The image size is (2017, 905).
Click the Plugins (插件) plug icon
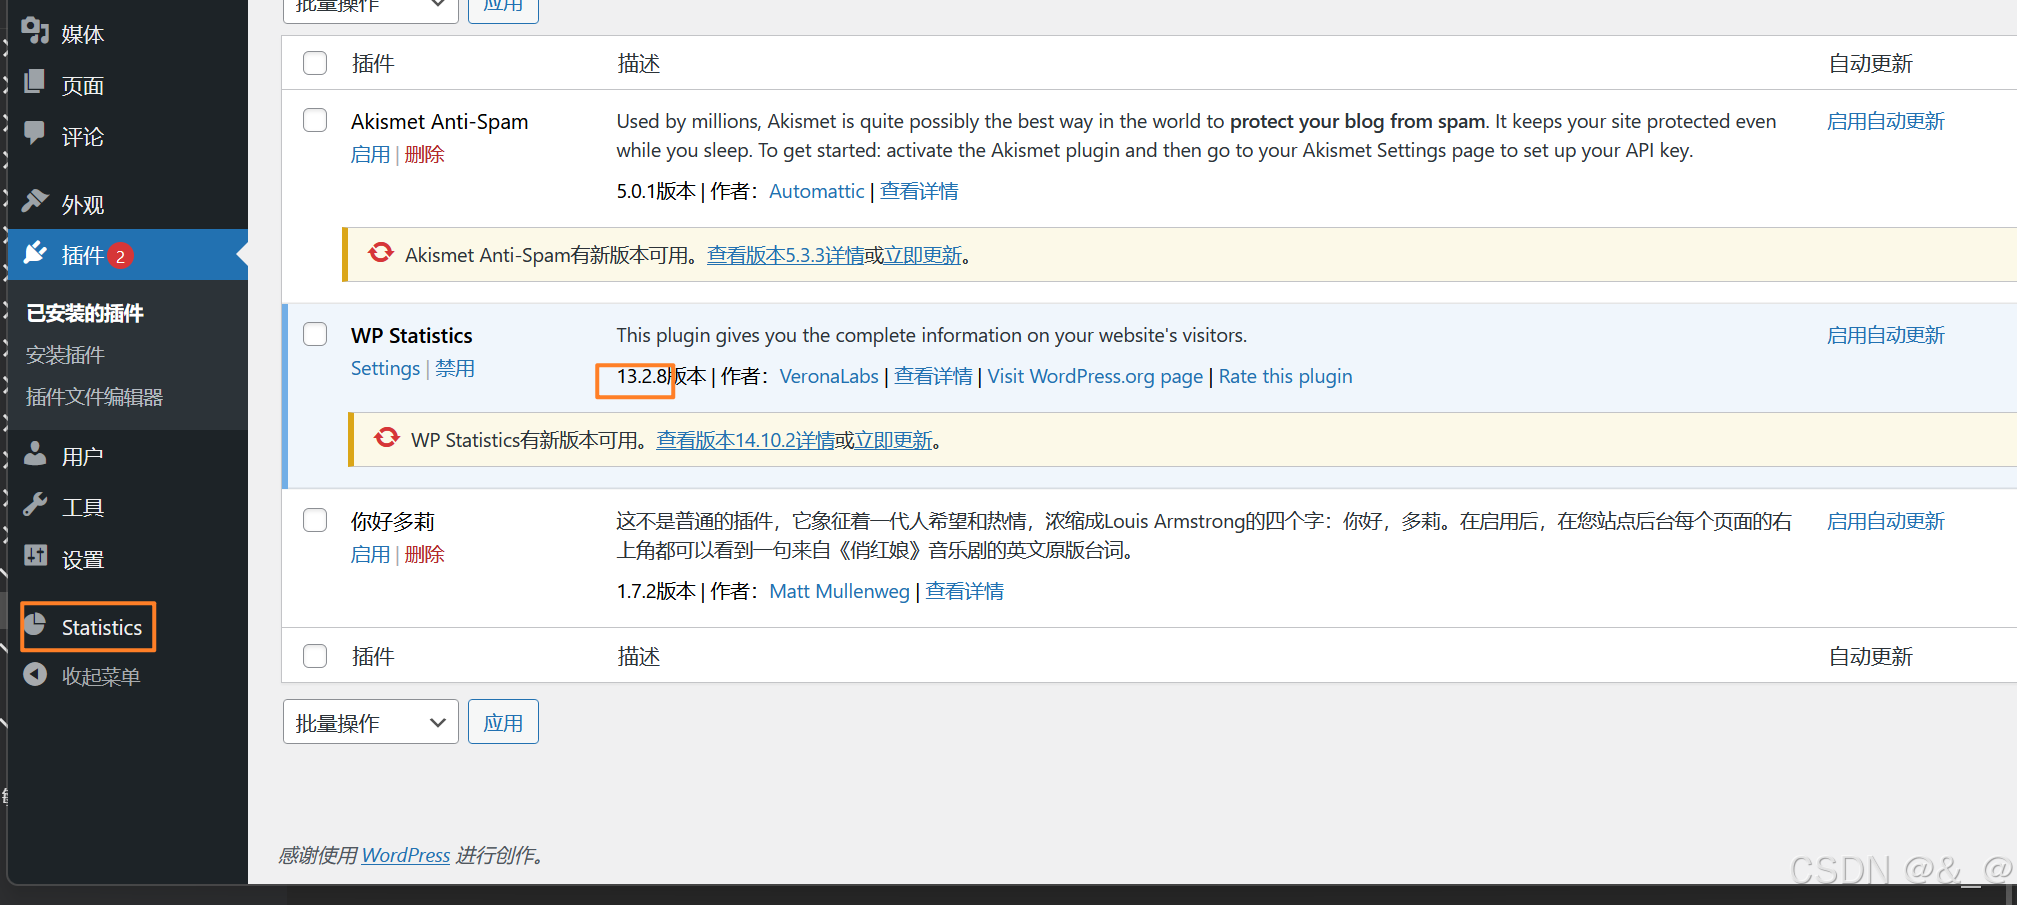35,252
